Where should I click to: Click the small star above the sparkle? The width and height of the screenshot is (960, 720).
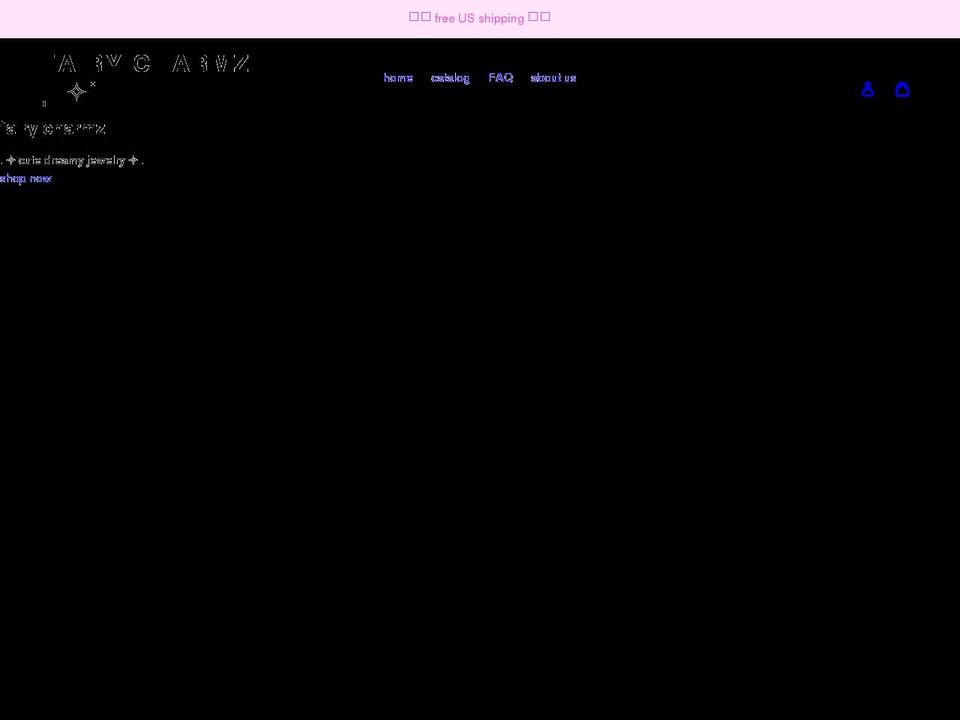pyautogui.click(x=91, y=84)
